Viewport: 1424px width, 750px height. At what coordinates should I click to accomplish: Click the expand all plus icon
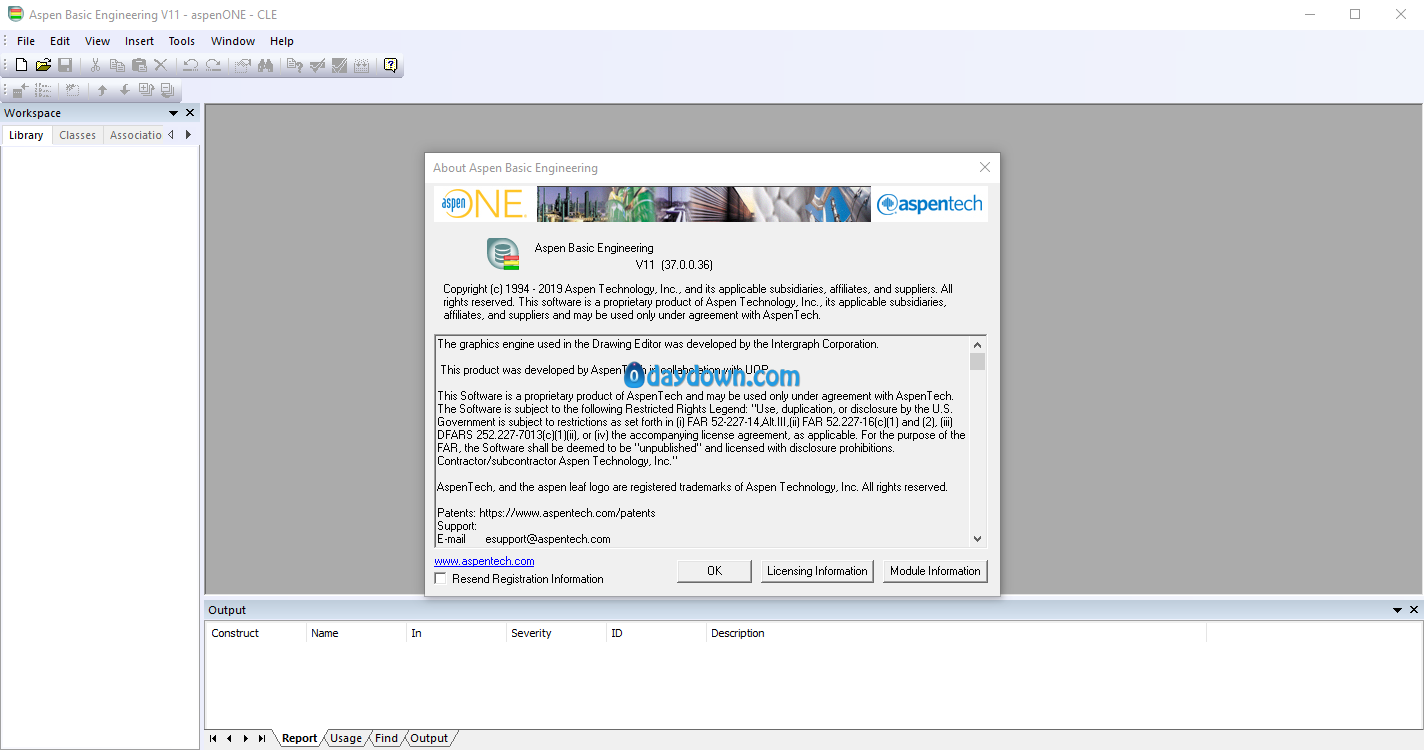click(146, 90)
